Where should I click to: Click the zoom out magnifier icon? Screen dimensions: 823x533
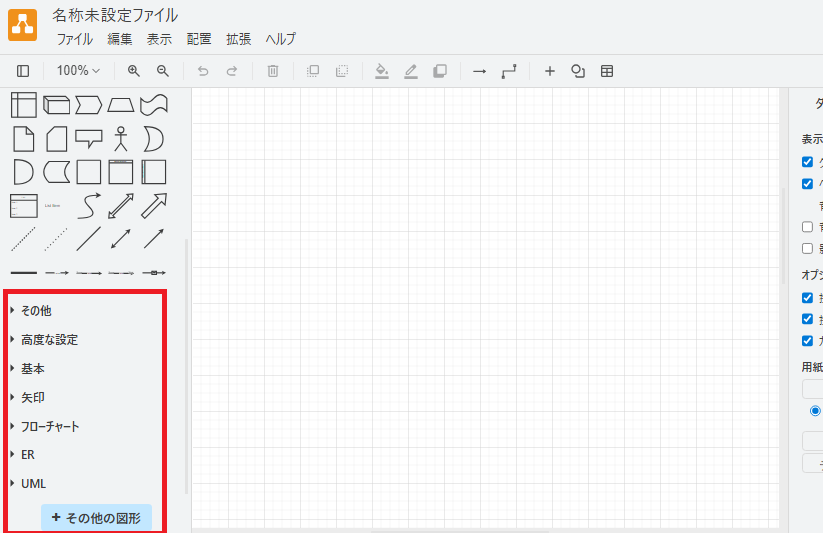[x=163, y=71]
